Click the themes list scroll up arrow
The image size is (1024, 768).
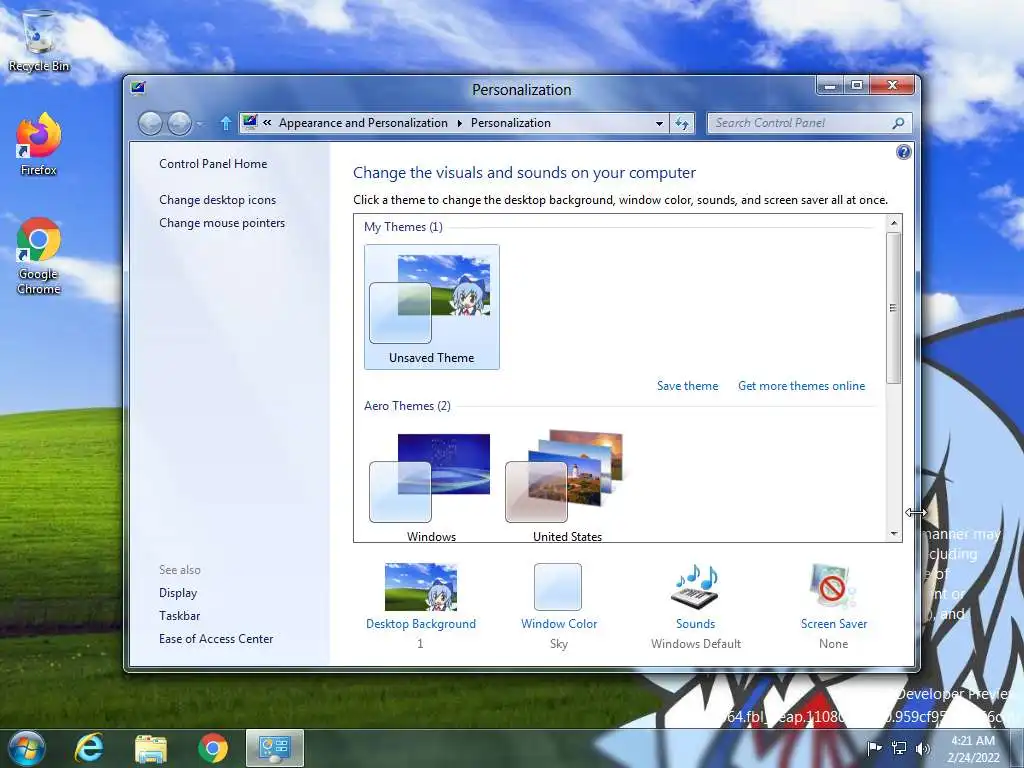894,223
